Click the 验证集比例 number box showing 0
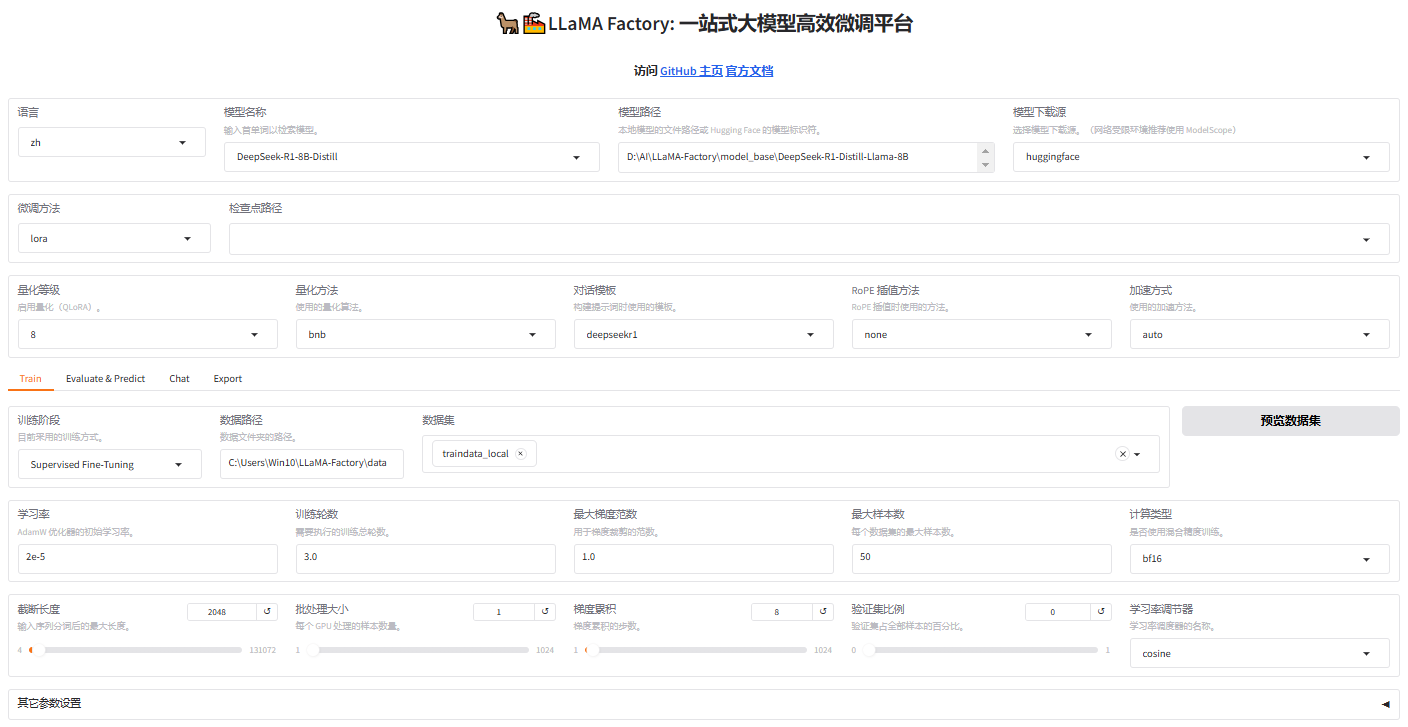Viewport: 1408px width, 727px height. click(1058, 611)
